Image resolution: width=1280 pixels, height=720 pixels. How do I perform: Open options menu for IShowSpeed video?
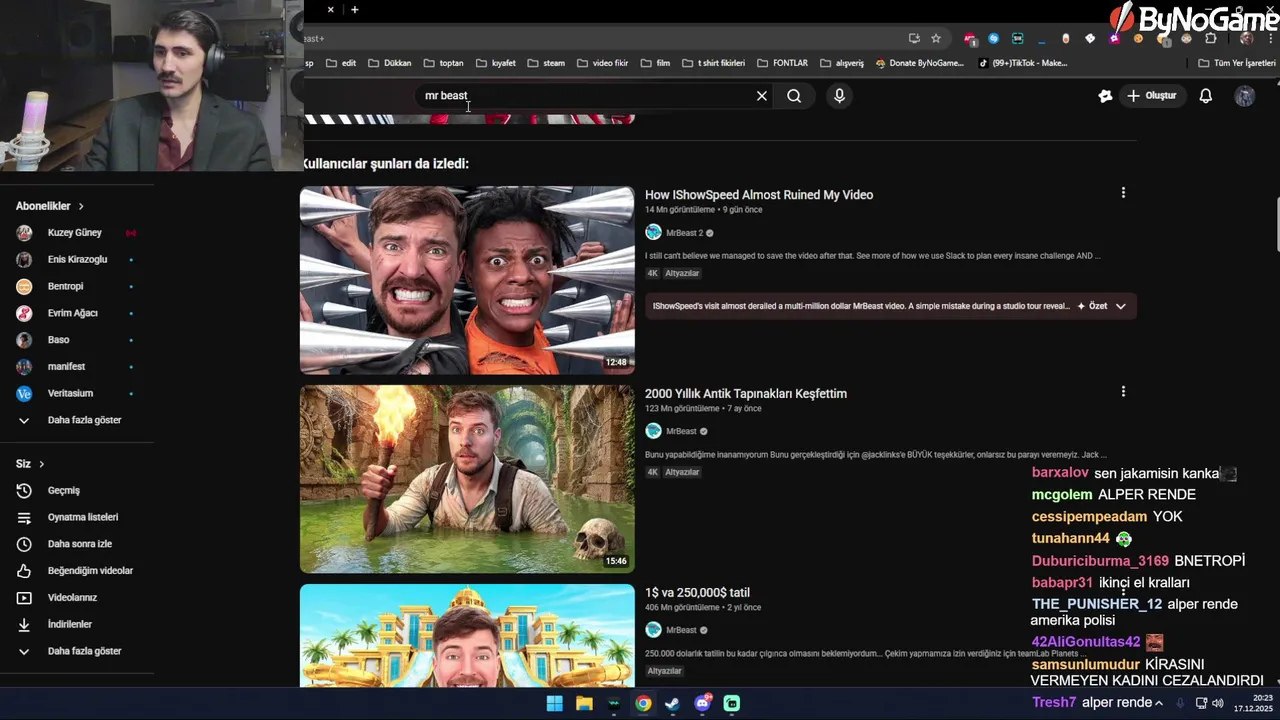(x=1123, y=193)
